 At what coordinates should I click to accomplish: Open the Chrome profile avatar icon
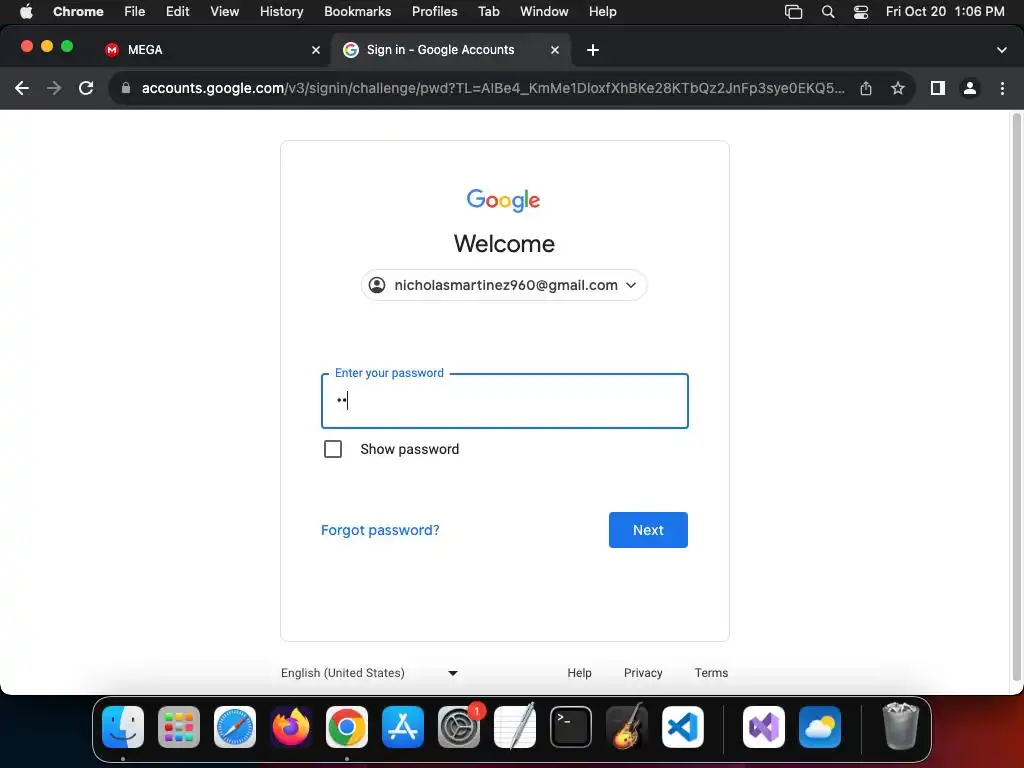970,88
